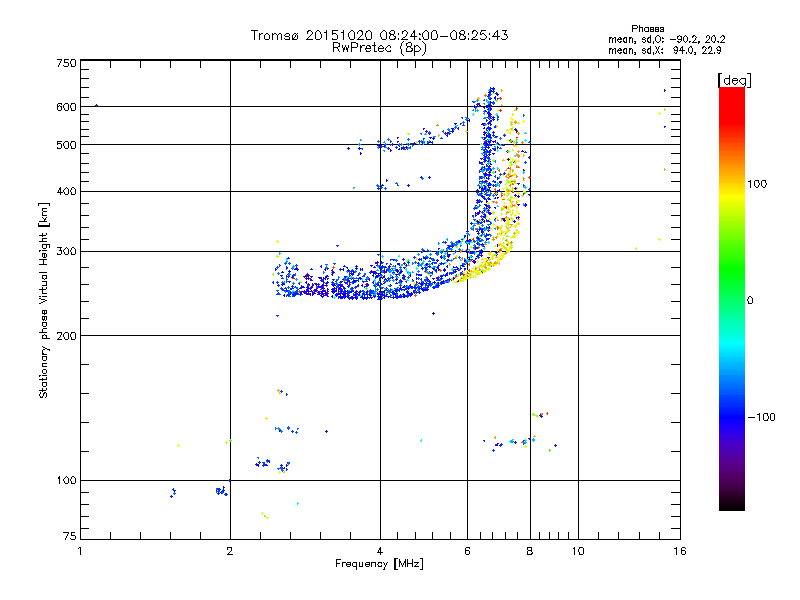
Task: Click the y-axis tick label '75'
Action: (x=70, y=536)
